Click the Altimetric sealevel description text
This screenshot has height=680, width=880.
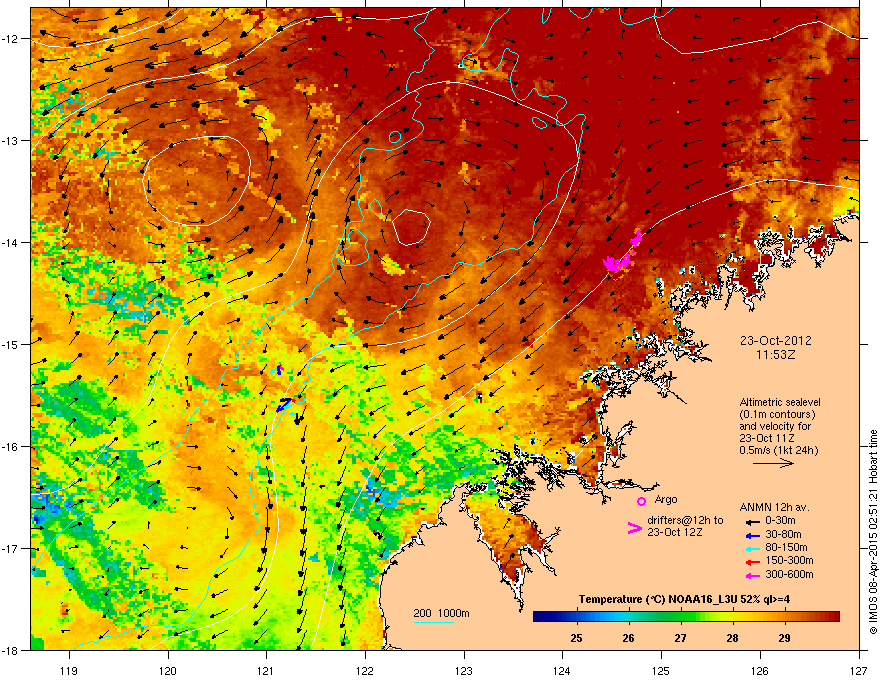tap(780, 426)
